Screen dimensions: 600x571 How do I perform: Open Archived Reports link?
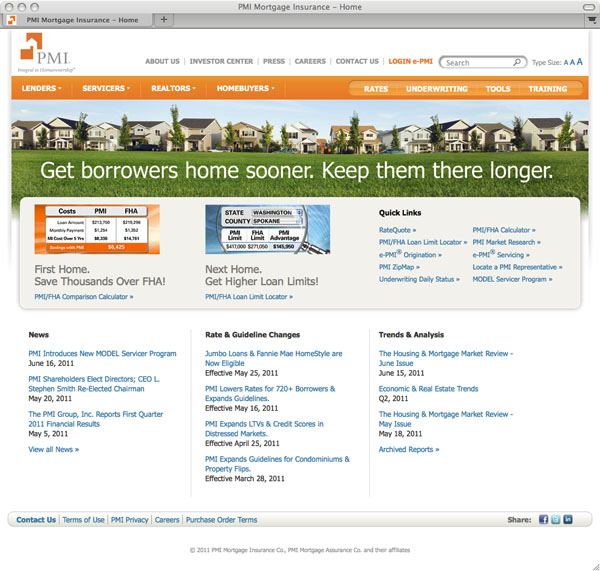click(x=409, y=449)
